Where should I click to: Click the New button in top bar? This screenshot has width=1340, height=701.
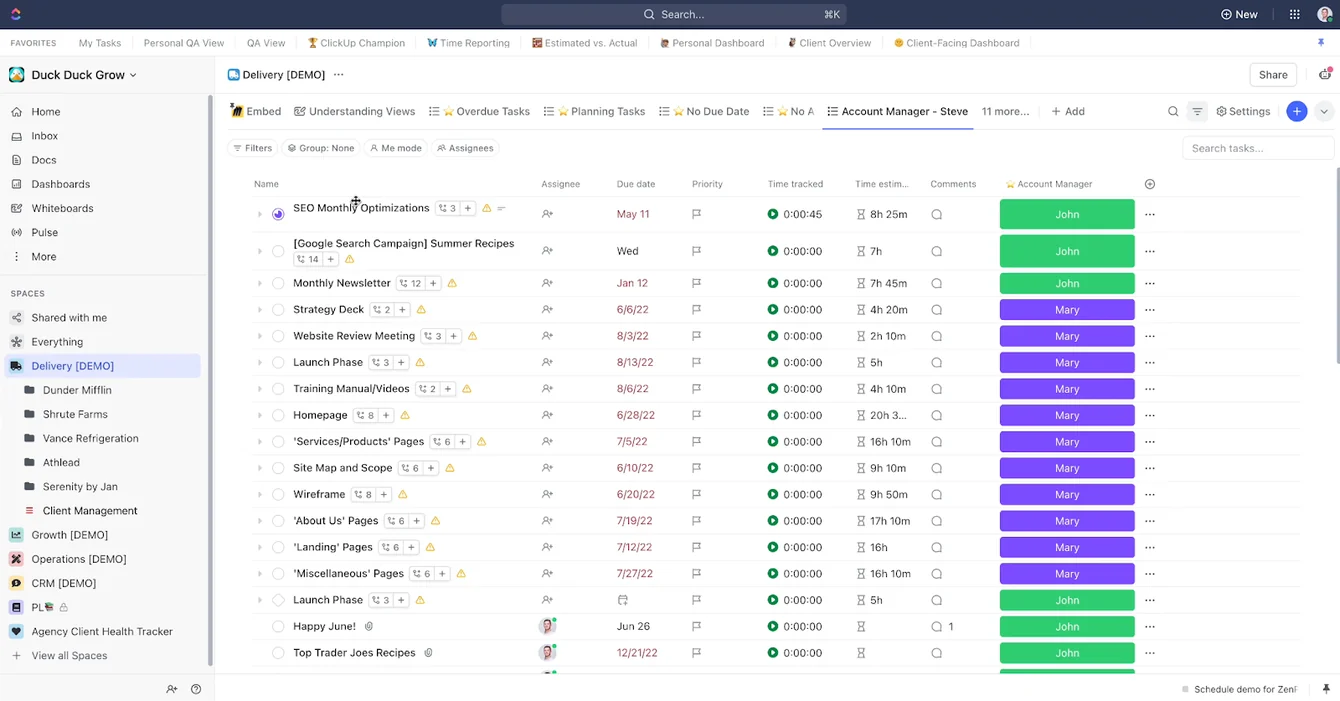[x=1239, y=14]
